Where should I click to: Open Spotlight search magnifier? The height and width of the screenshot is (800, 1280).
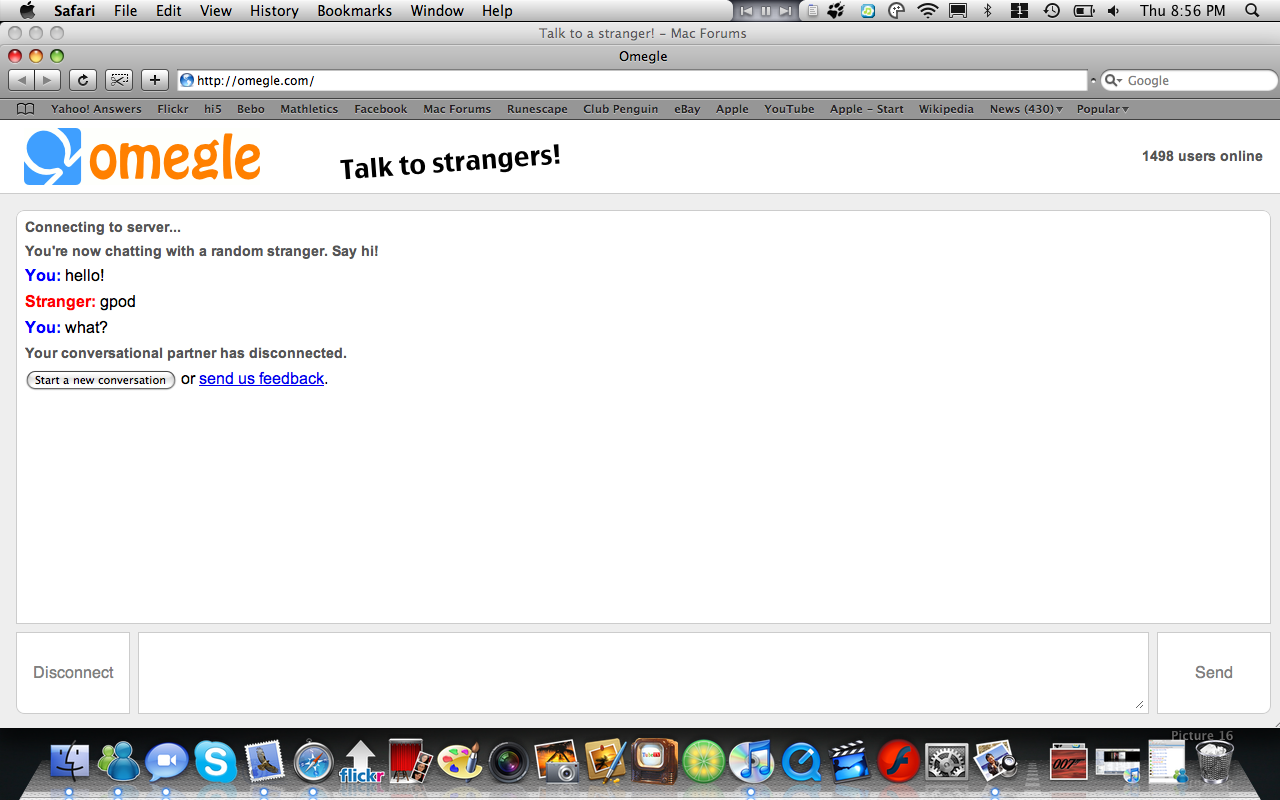point(1253,11)
